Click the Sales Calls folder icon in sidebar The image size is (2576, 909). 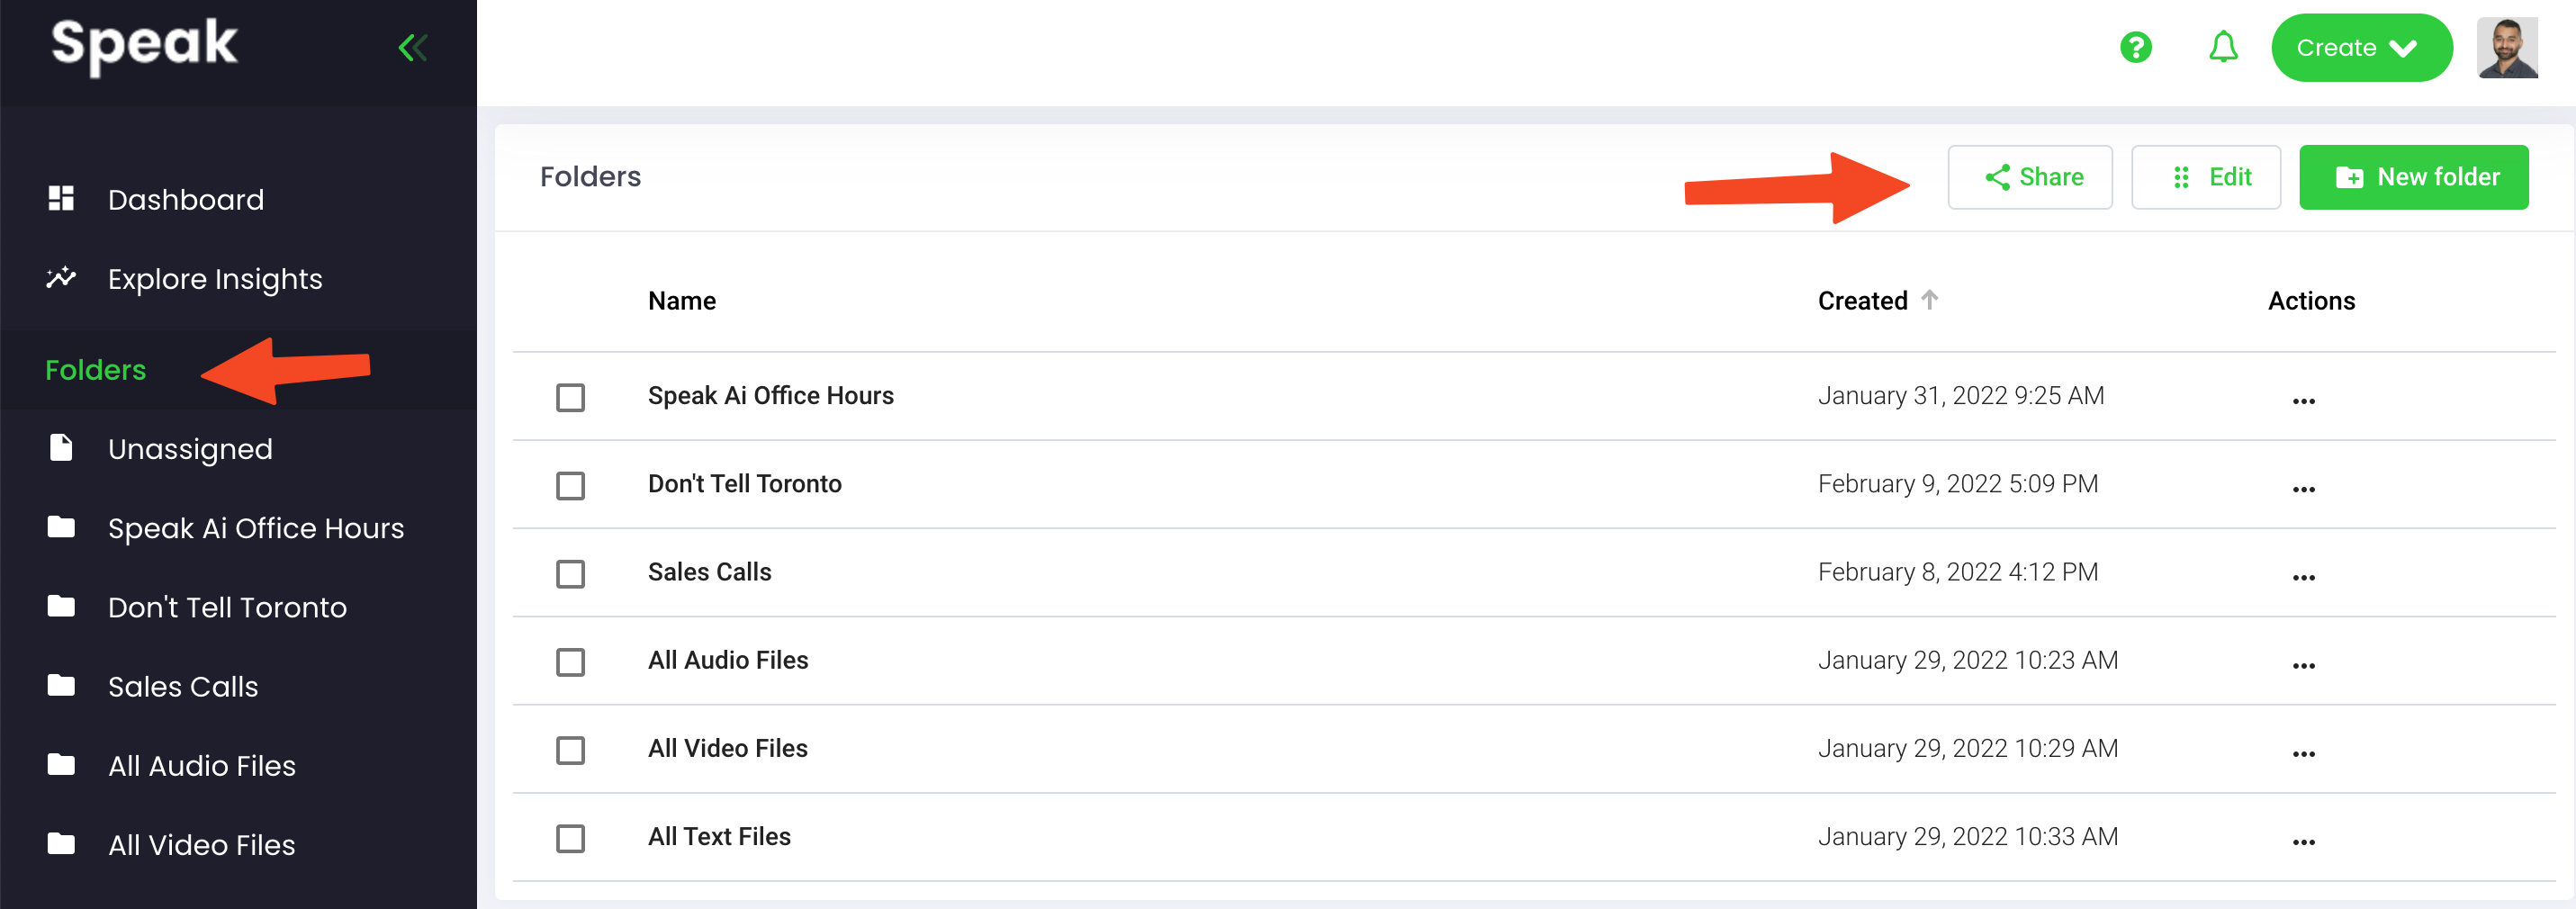pyautogui.click(x=61, y=685)
